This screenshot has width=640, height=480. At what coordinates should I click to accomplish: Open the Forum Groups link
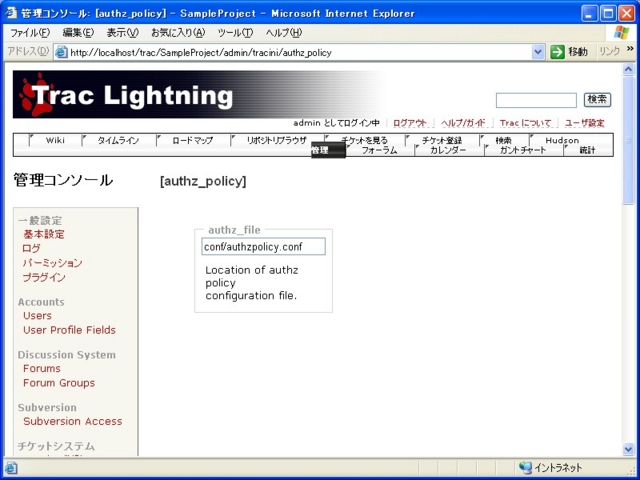pos(59,383)
